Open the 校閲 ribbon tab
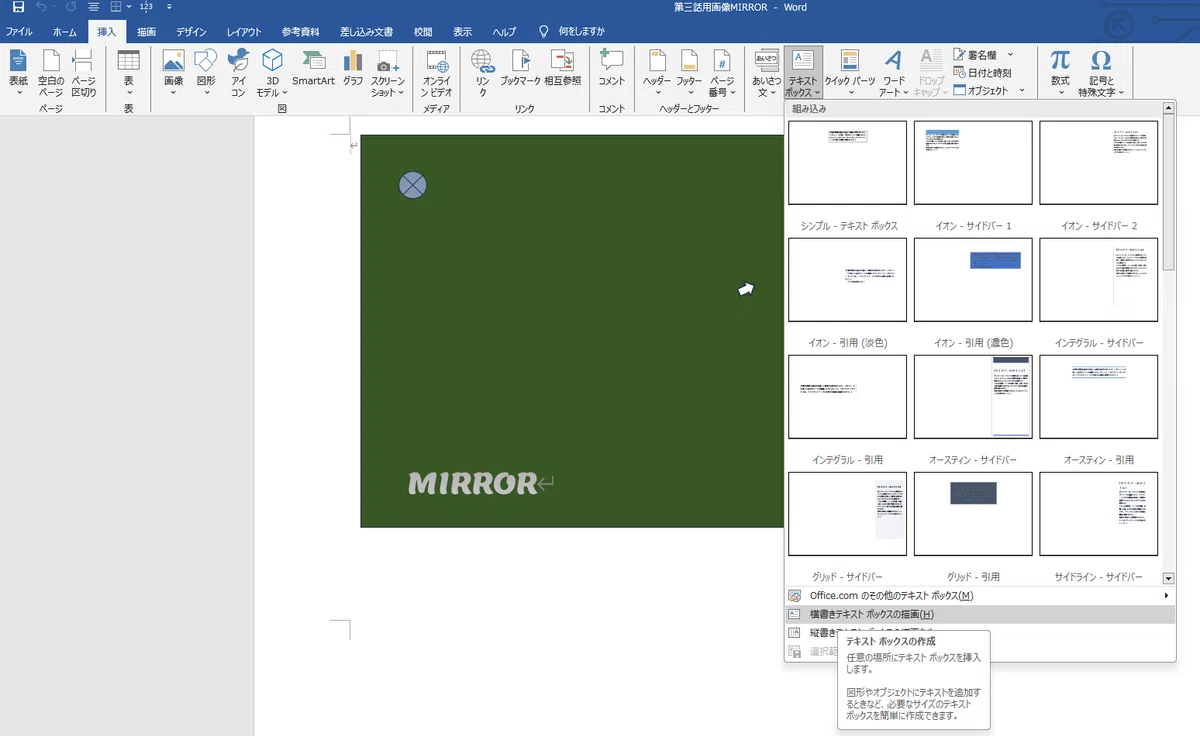 [x=424, y=31]
